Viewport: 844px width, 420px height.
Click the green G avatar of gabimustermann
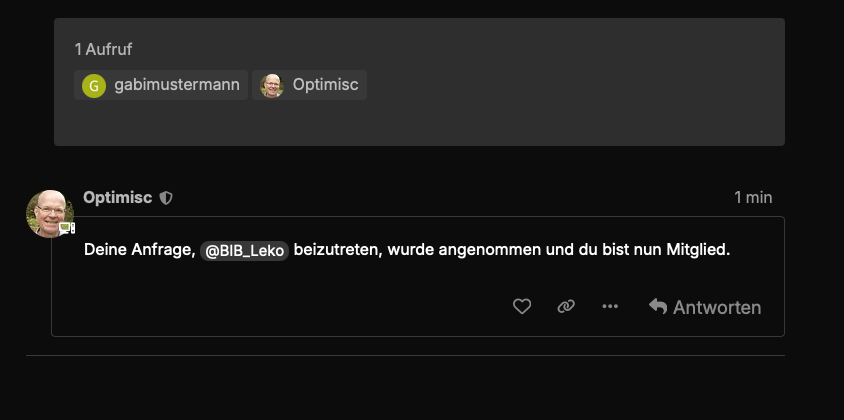93,85
